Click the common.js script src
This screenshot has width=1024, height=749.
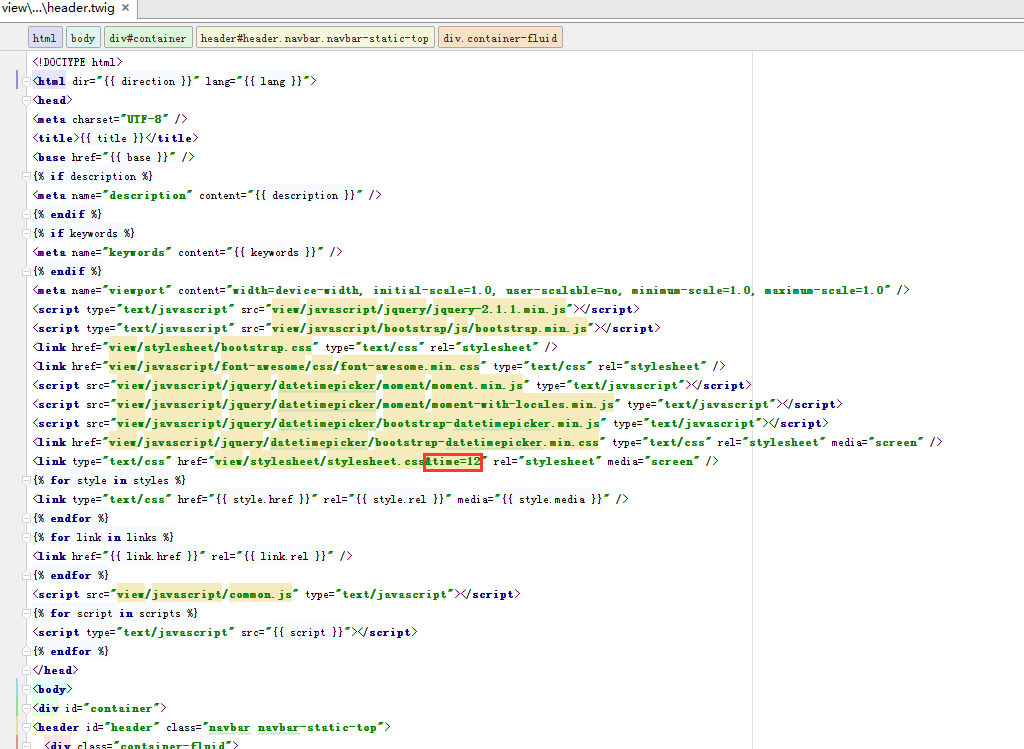[x=204, y=594]
